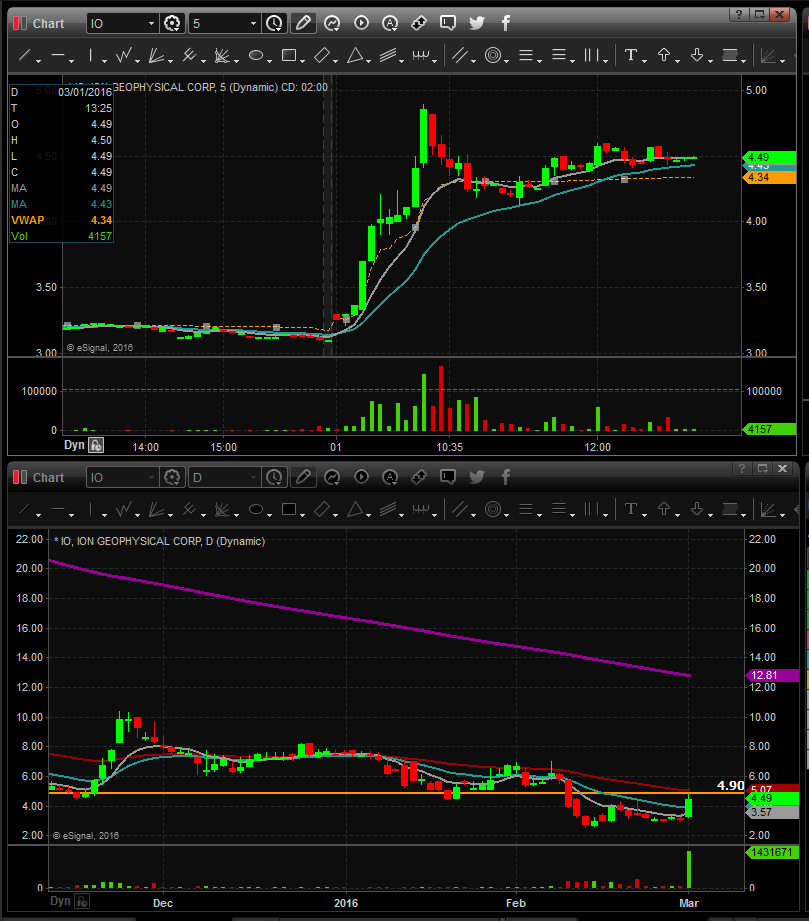The height and width of the screenshot is (921, 809).
Task: Open the circled-A alerts icon in the top chart
Action: tap(390, 23)
